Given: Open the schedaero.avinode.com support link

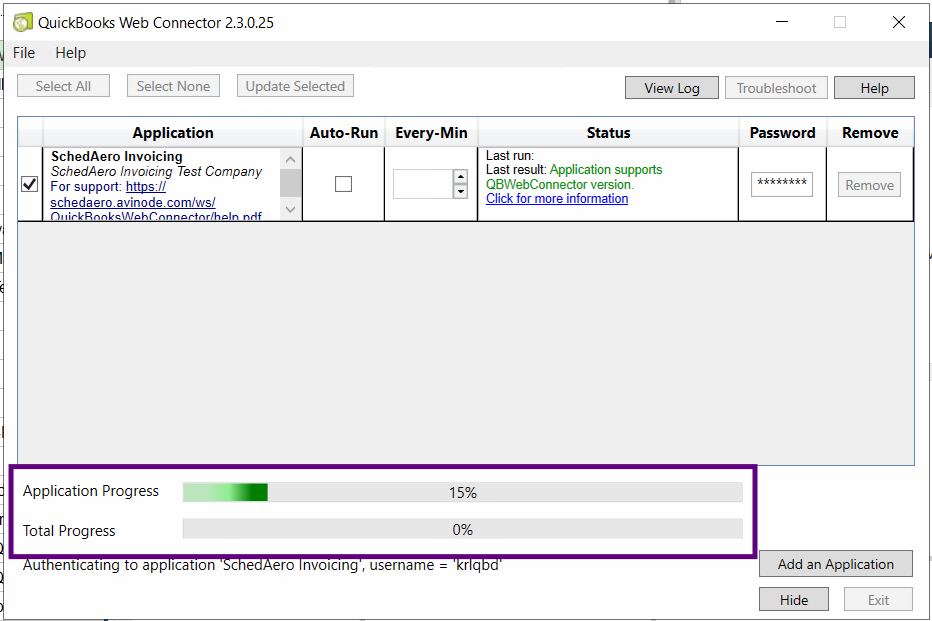Looking at the screenshot, I should coord(133,202).
